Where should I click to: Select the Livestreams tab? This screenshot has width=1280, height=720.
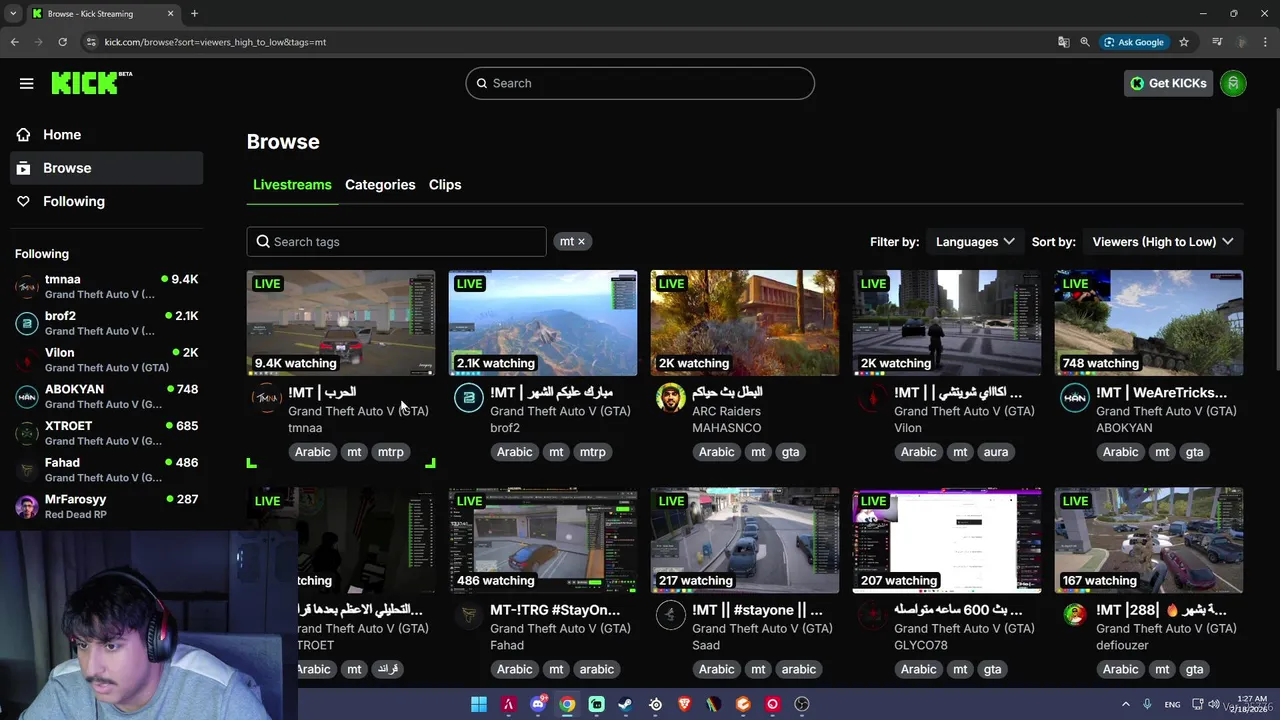(292, 185)
